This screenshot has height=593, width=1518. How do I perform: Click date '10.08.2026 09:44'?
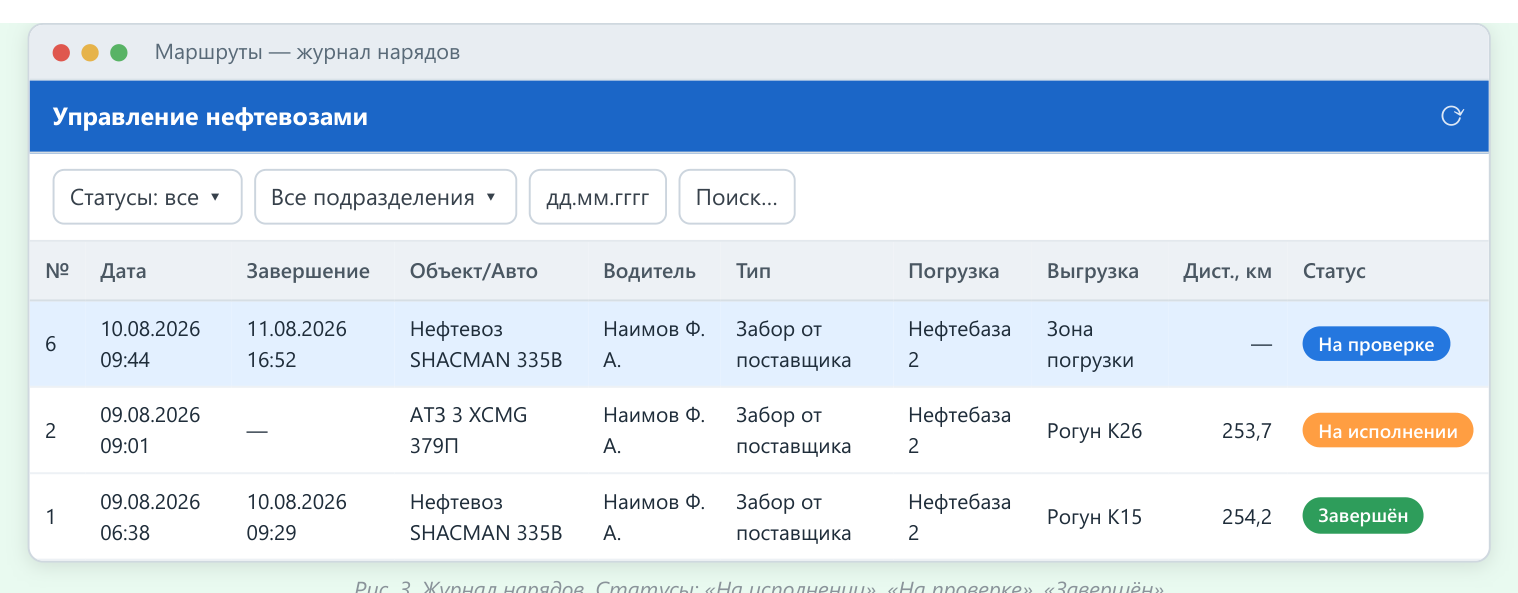pos(150,344)
